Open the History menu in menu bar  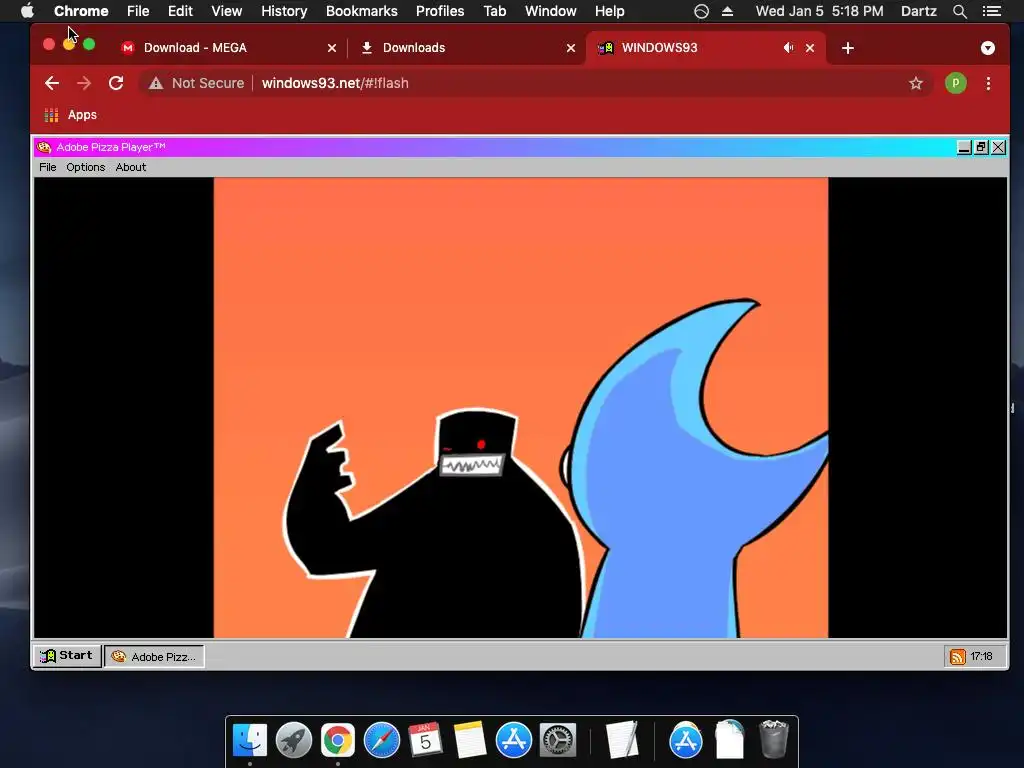[283, 11]
